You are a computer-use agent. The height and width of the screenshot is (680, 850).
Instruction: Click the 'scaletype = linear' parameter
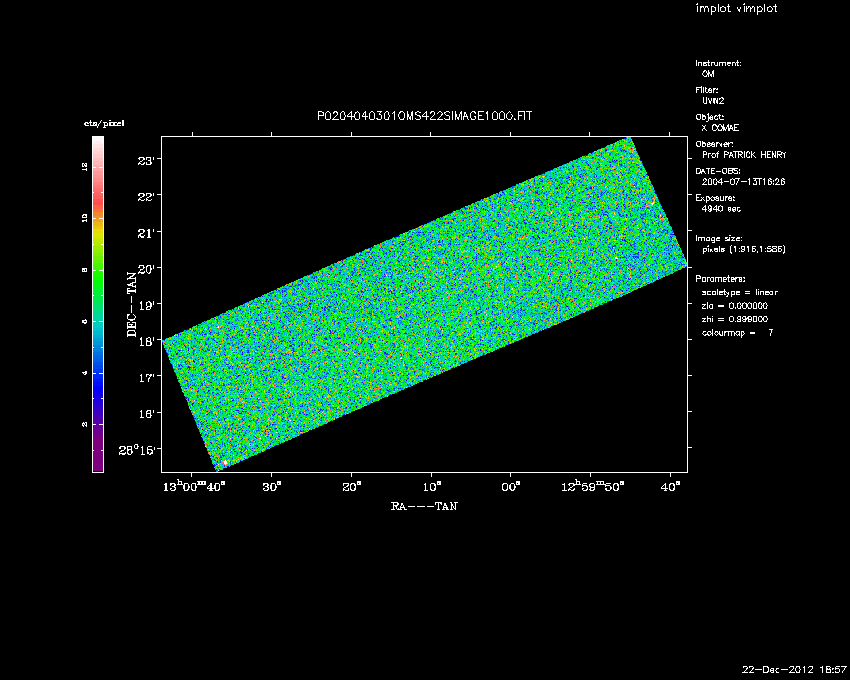(739, 292)
